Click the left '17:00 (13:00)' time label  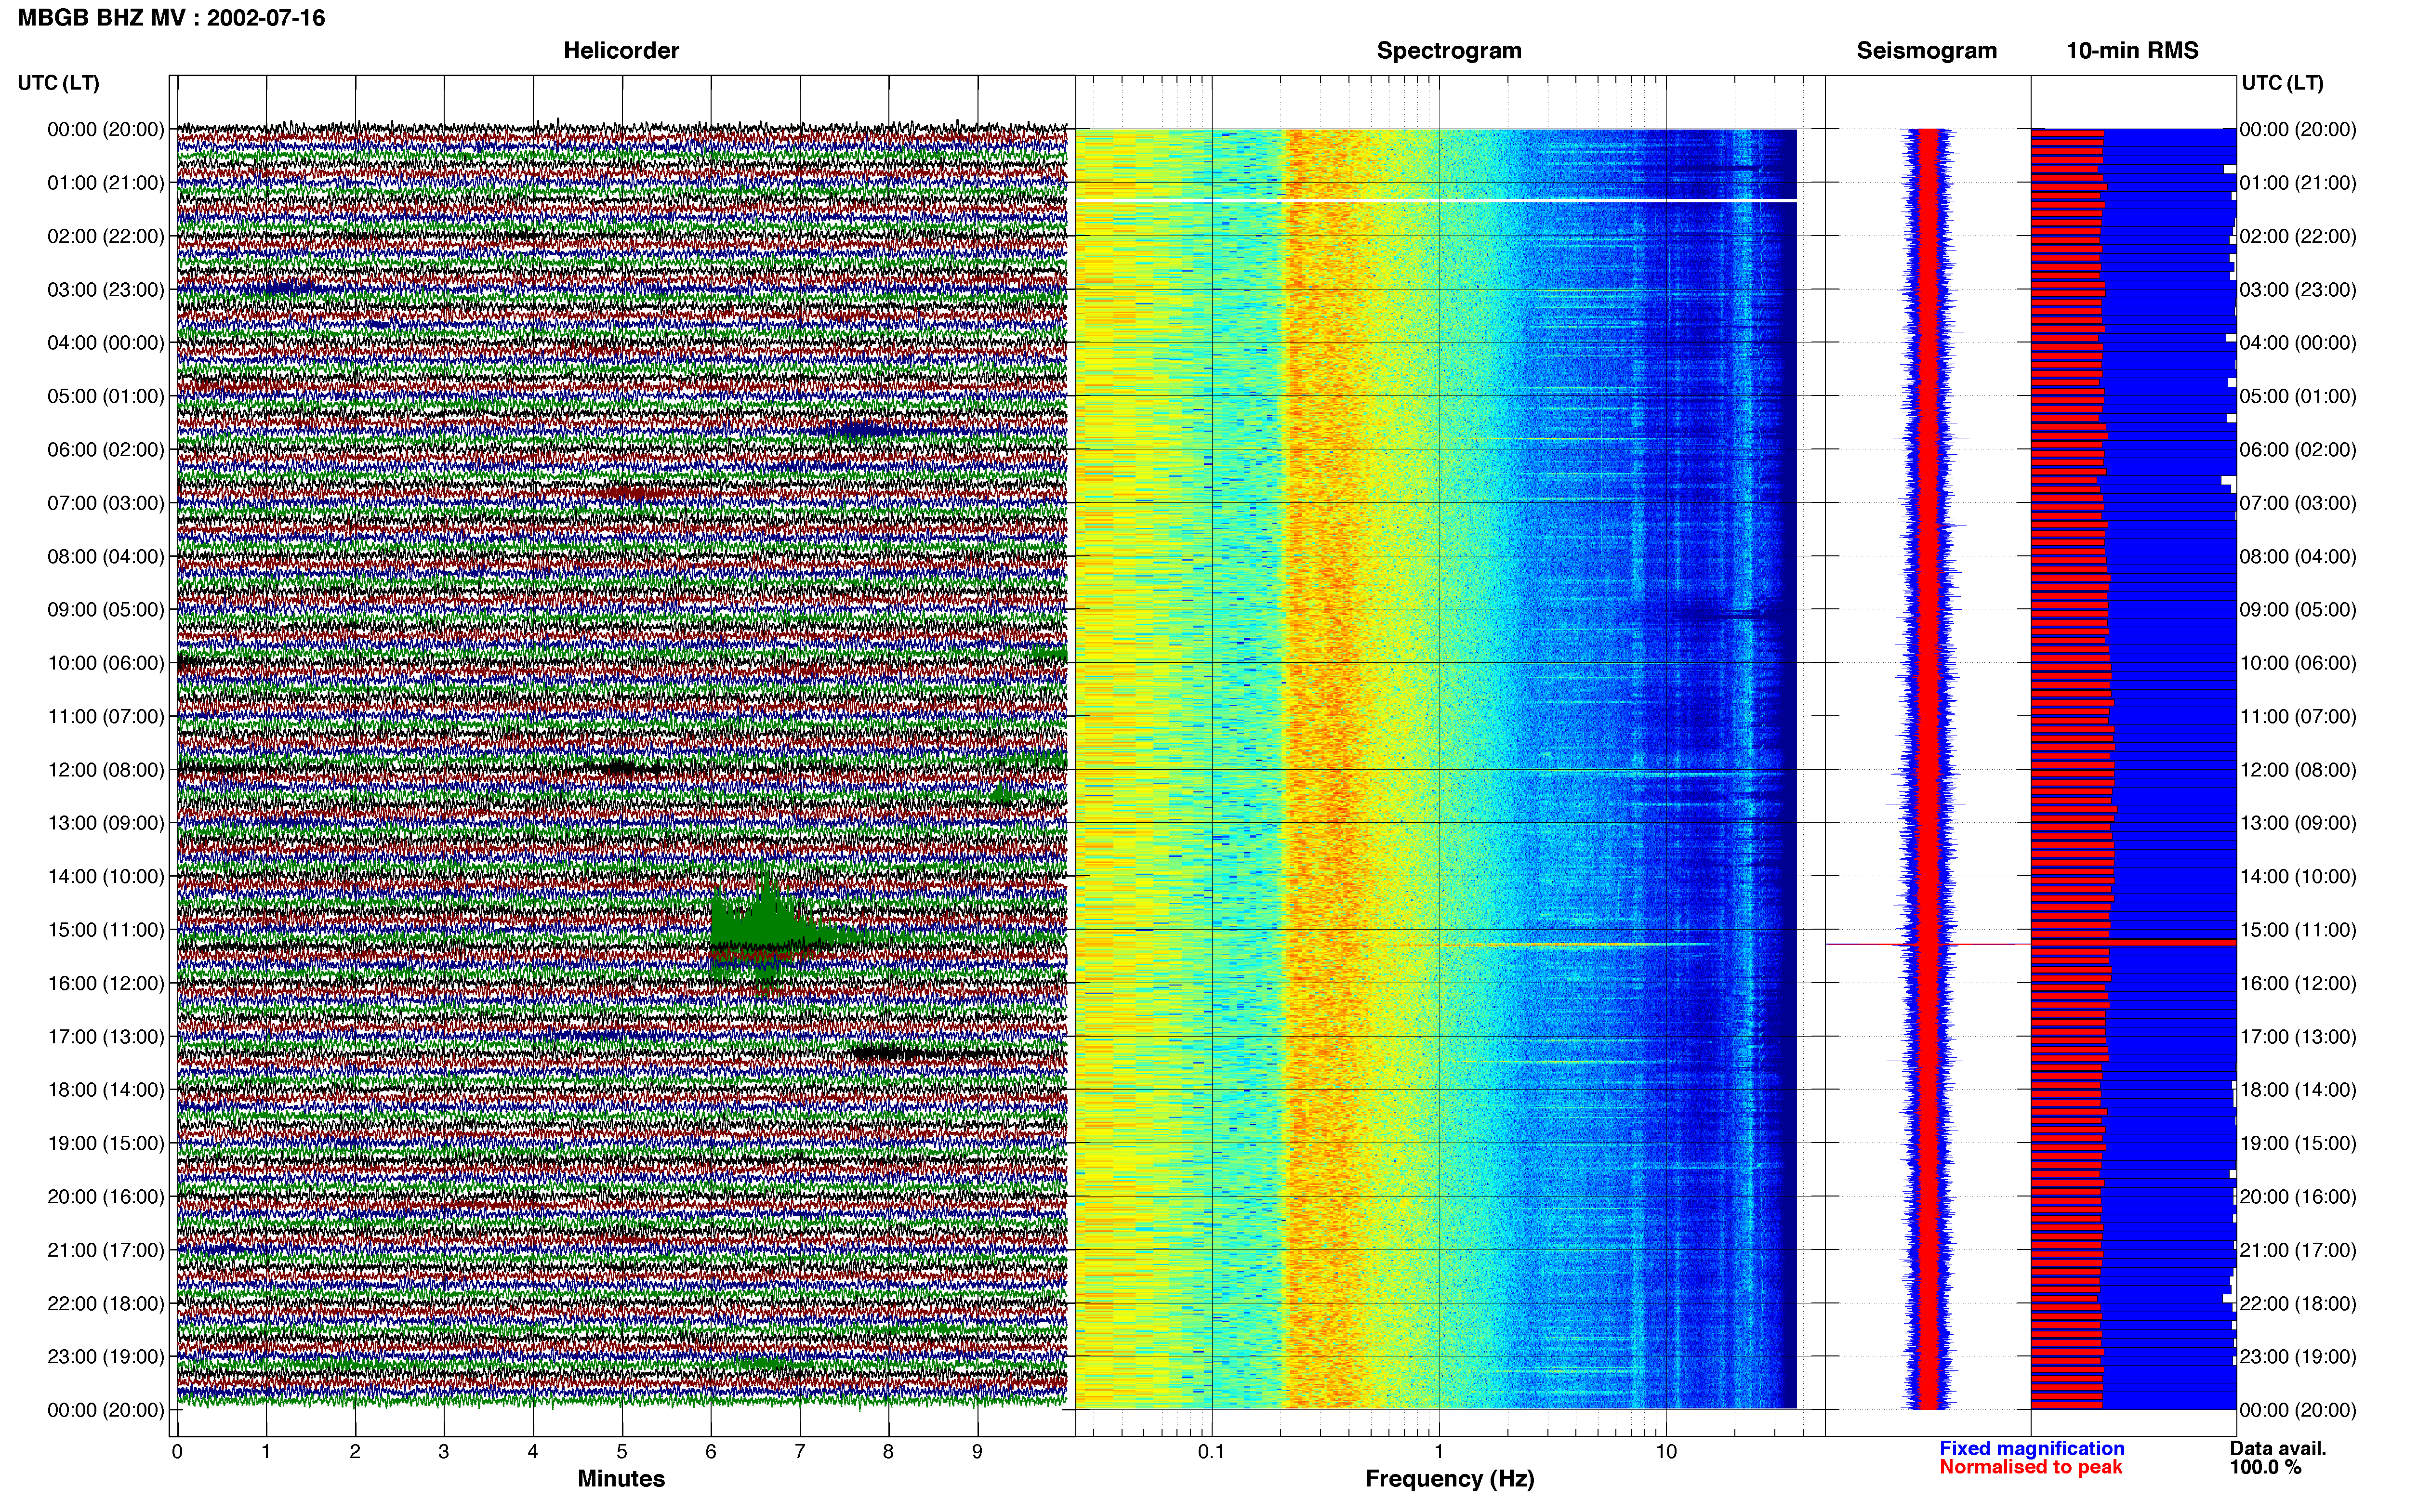pos(106,1036)
